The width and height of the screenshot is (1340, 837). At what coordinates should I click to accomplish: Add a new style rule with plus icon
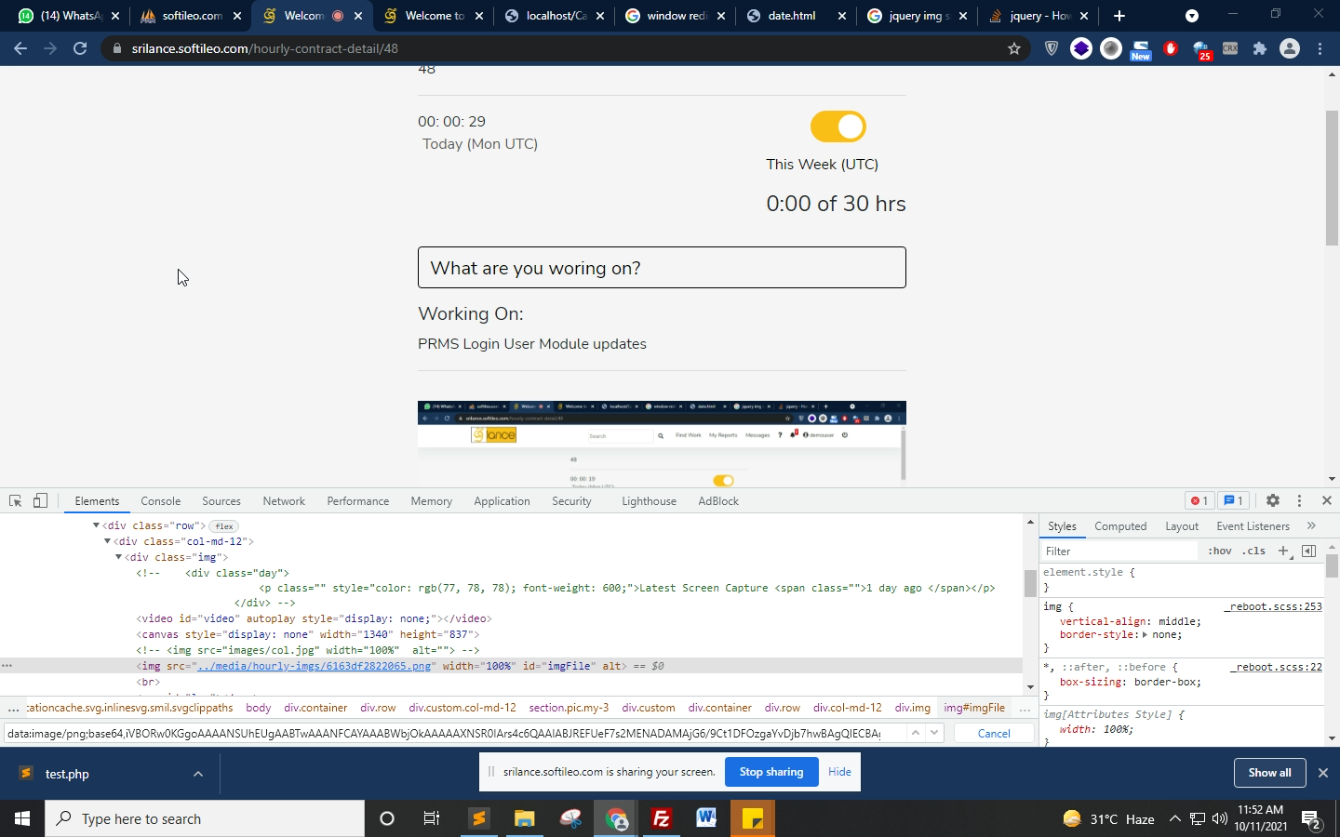click(1283, 551)
